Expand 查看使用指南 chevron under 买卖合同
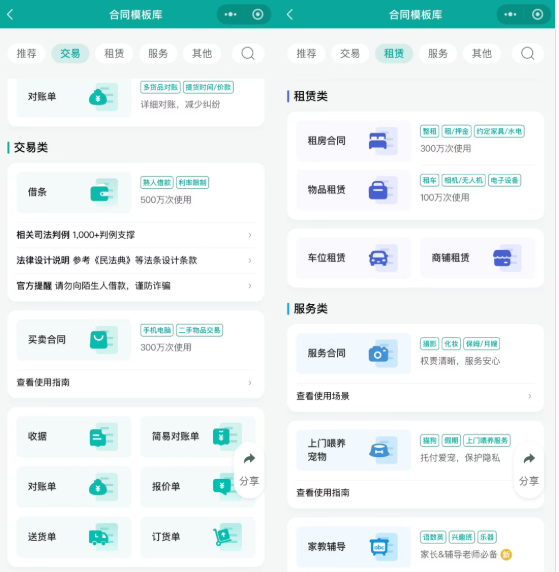Viewport: 559px width, 572px height. [x=250, y=383]
